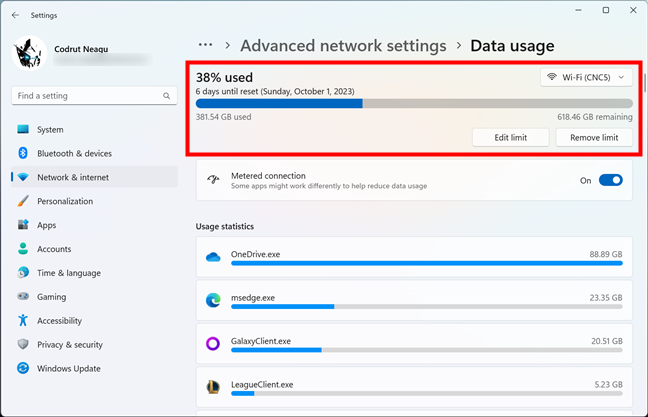Open the Wi-Fi (CNCS) network dropdown

click(x=586, y=77)
